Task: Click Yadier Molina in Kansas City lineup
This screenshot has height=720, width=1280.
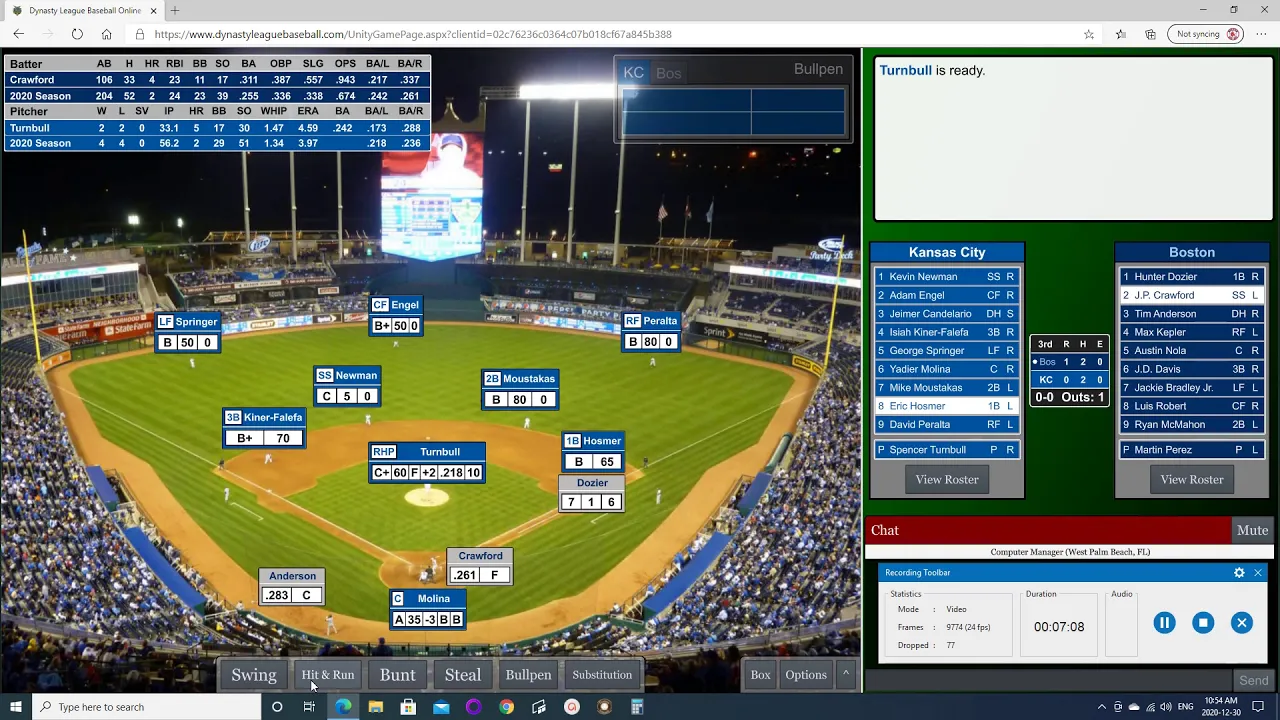Action: pyautogui.click(x=947, y=369)
